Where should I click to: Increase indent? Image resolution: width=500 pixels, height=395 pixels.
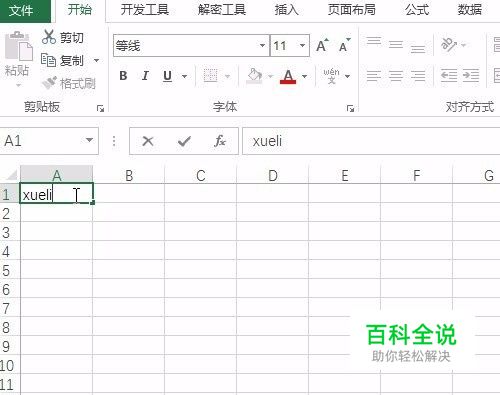471,76
